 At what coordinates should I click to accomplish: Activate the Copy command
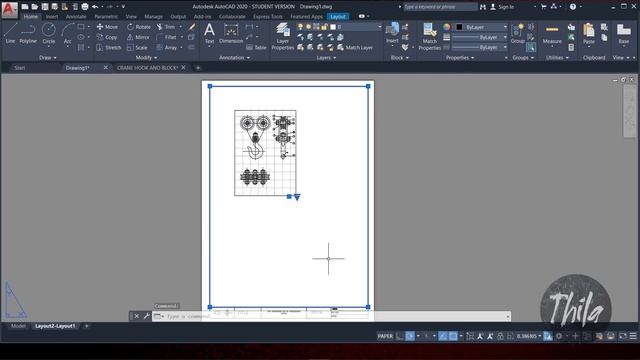click(x=107, y=37)
